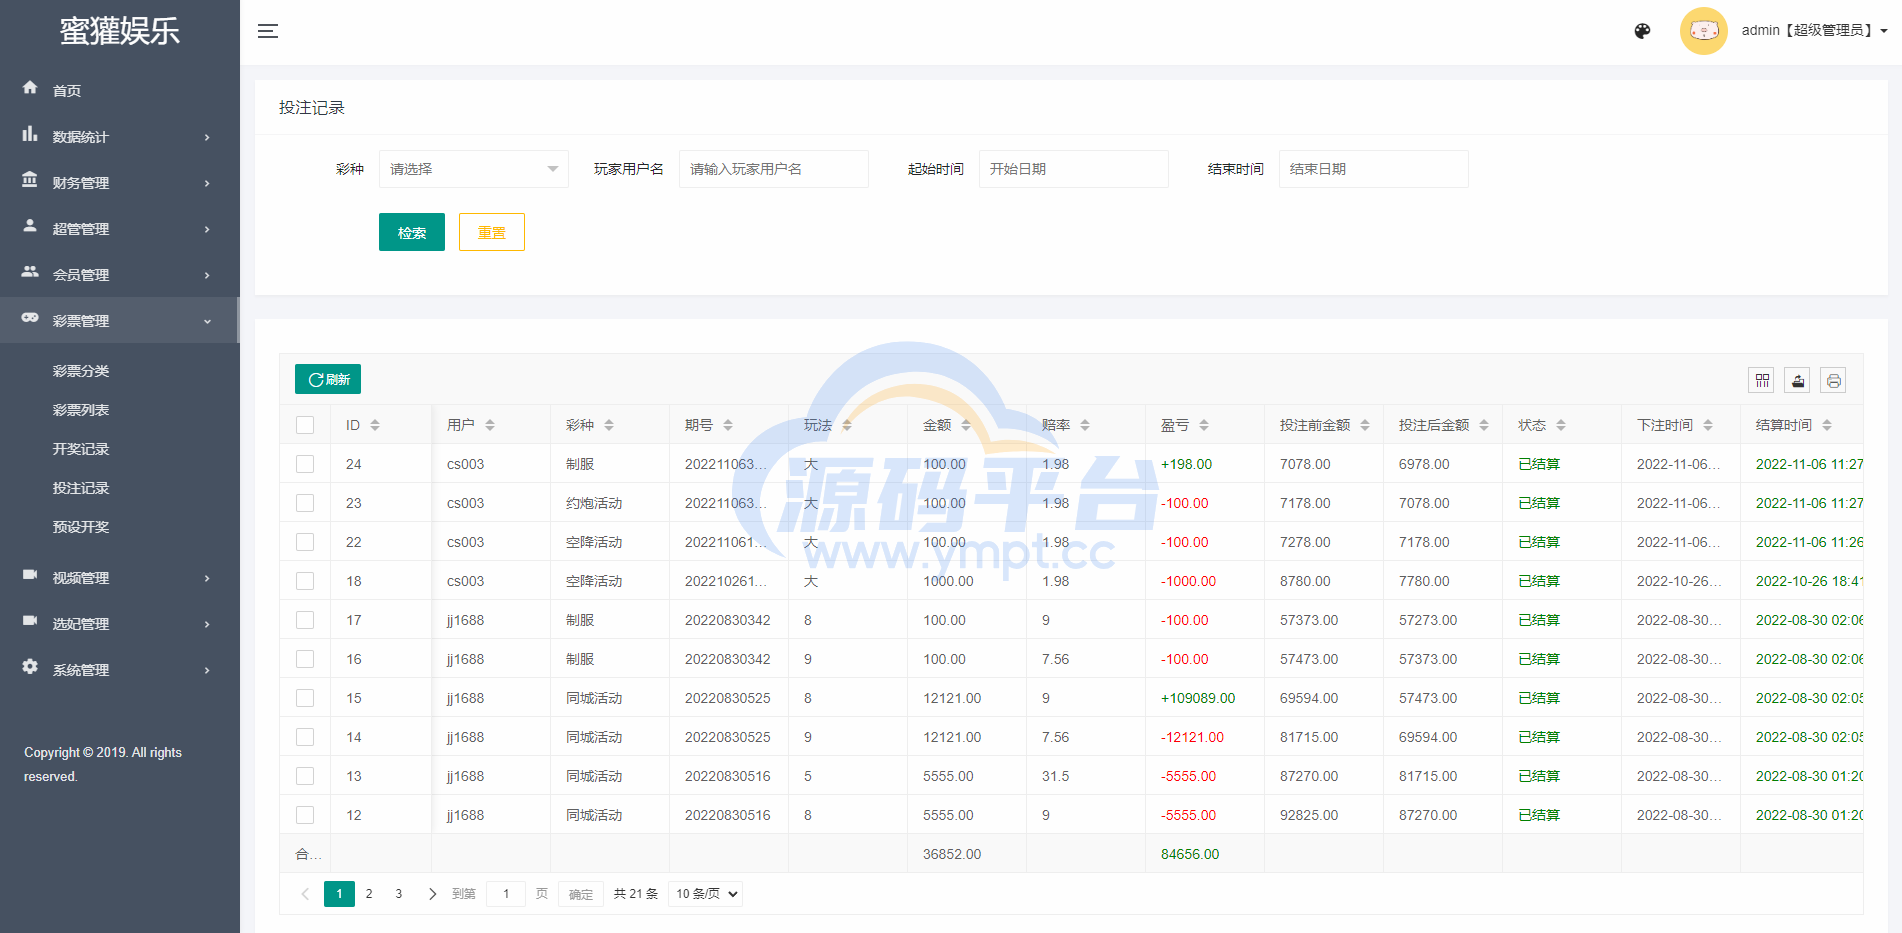Click the green 检索 search button
This screenshot has height=933, width=1902.
click(412, 232)
